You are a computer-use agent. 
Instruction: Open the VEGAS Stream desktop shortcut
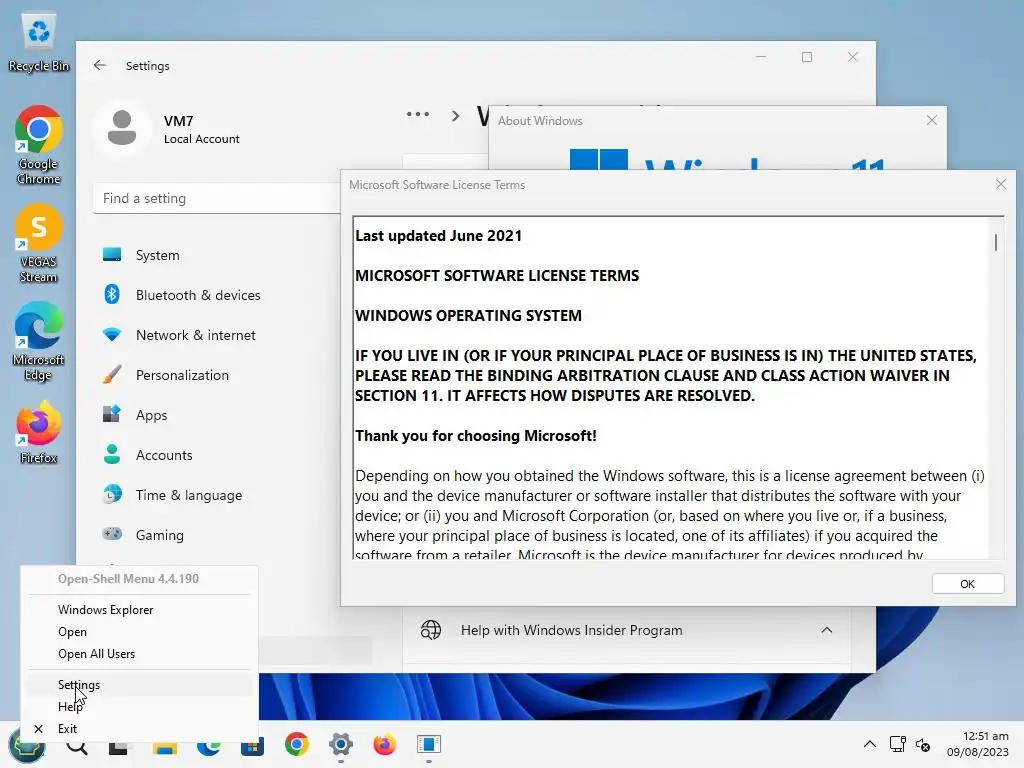click(39, 243)
